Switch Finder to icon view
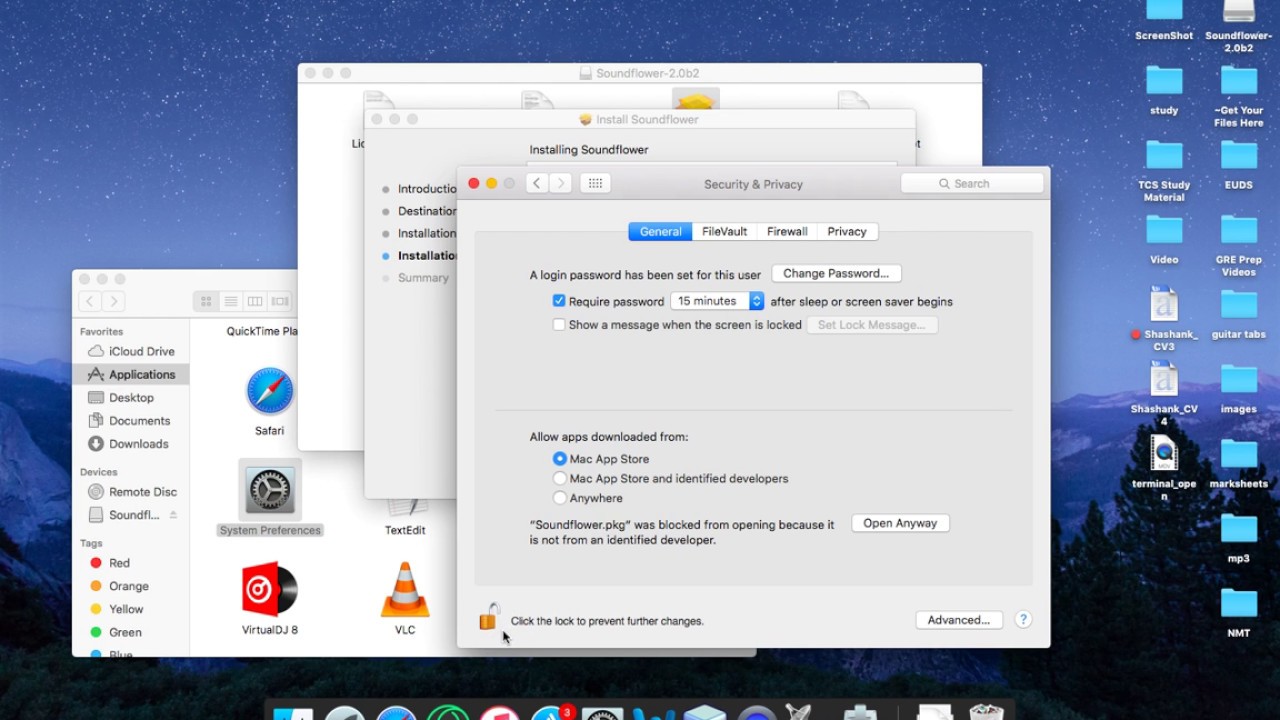 [206, 301]
